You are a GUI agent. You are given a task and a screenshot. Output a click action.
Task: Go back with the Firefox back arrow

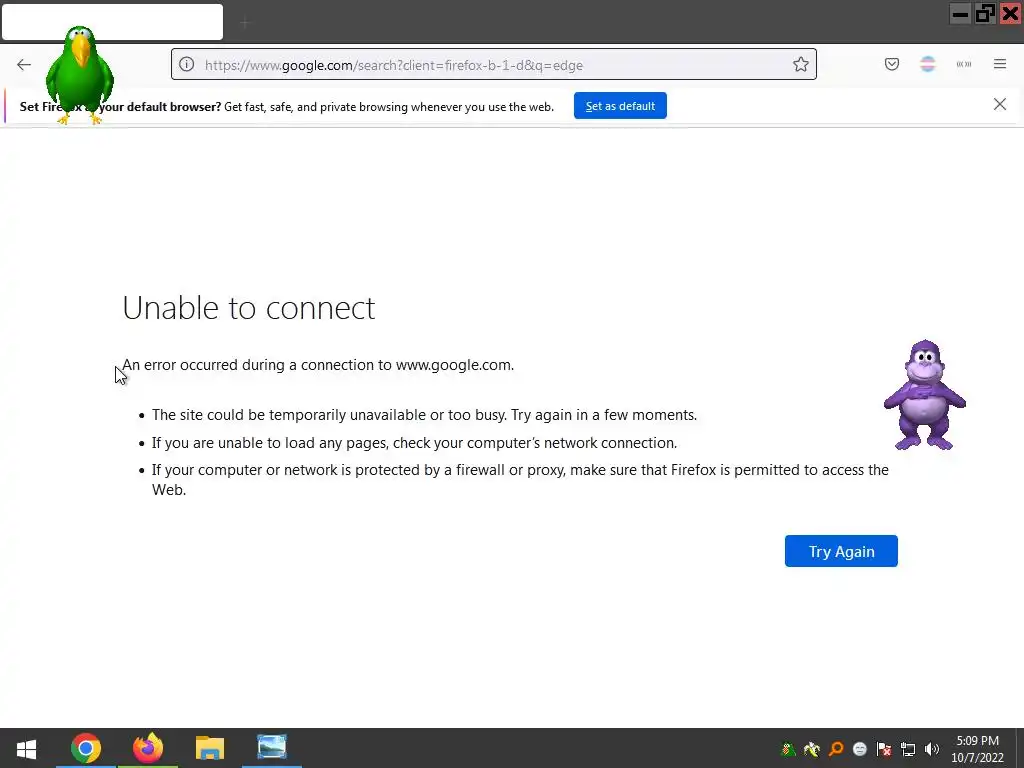coord(24,64)
